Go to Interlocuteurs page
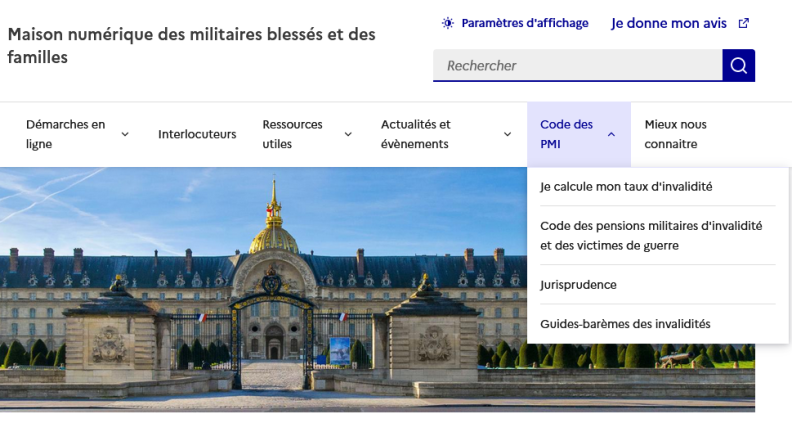Viewport: 792px width, 445px height. coord(197,134)
